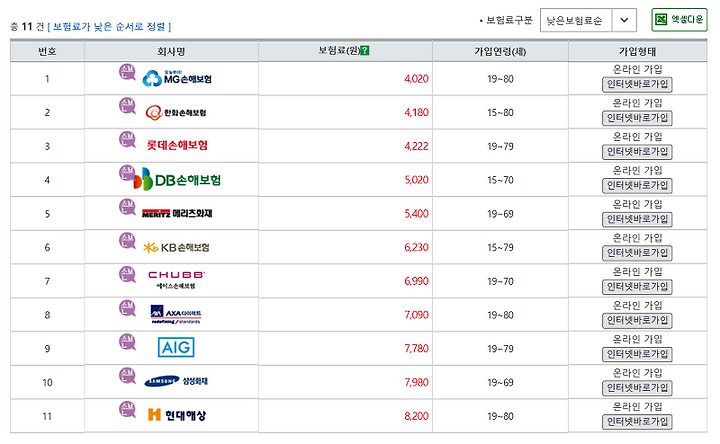Click the DB손해보험 company logo
This screenshot has height=444, width=720.
click(x=177, y=180)
